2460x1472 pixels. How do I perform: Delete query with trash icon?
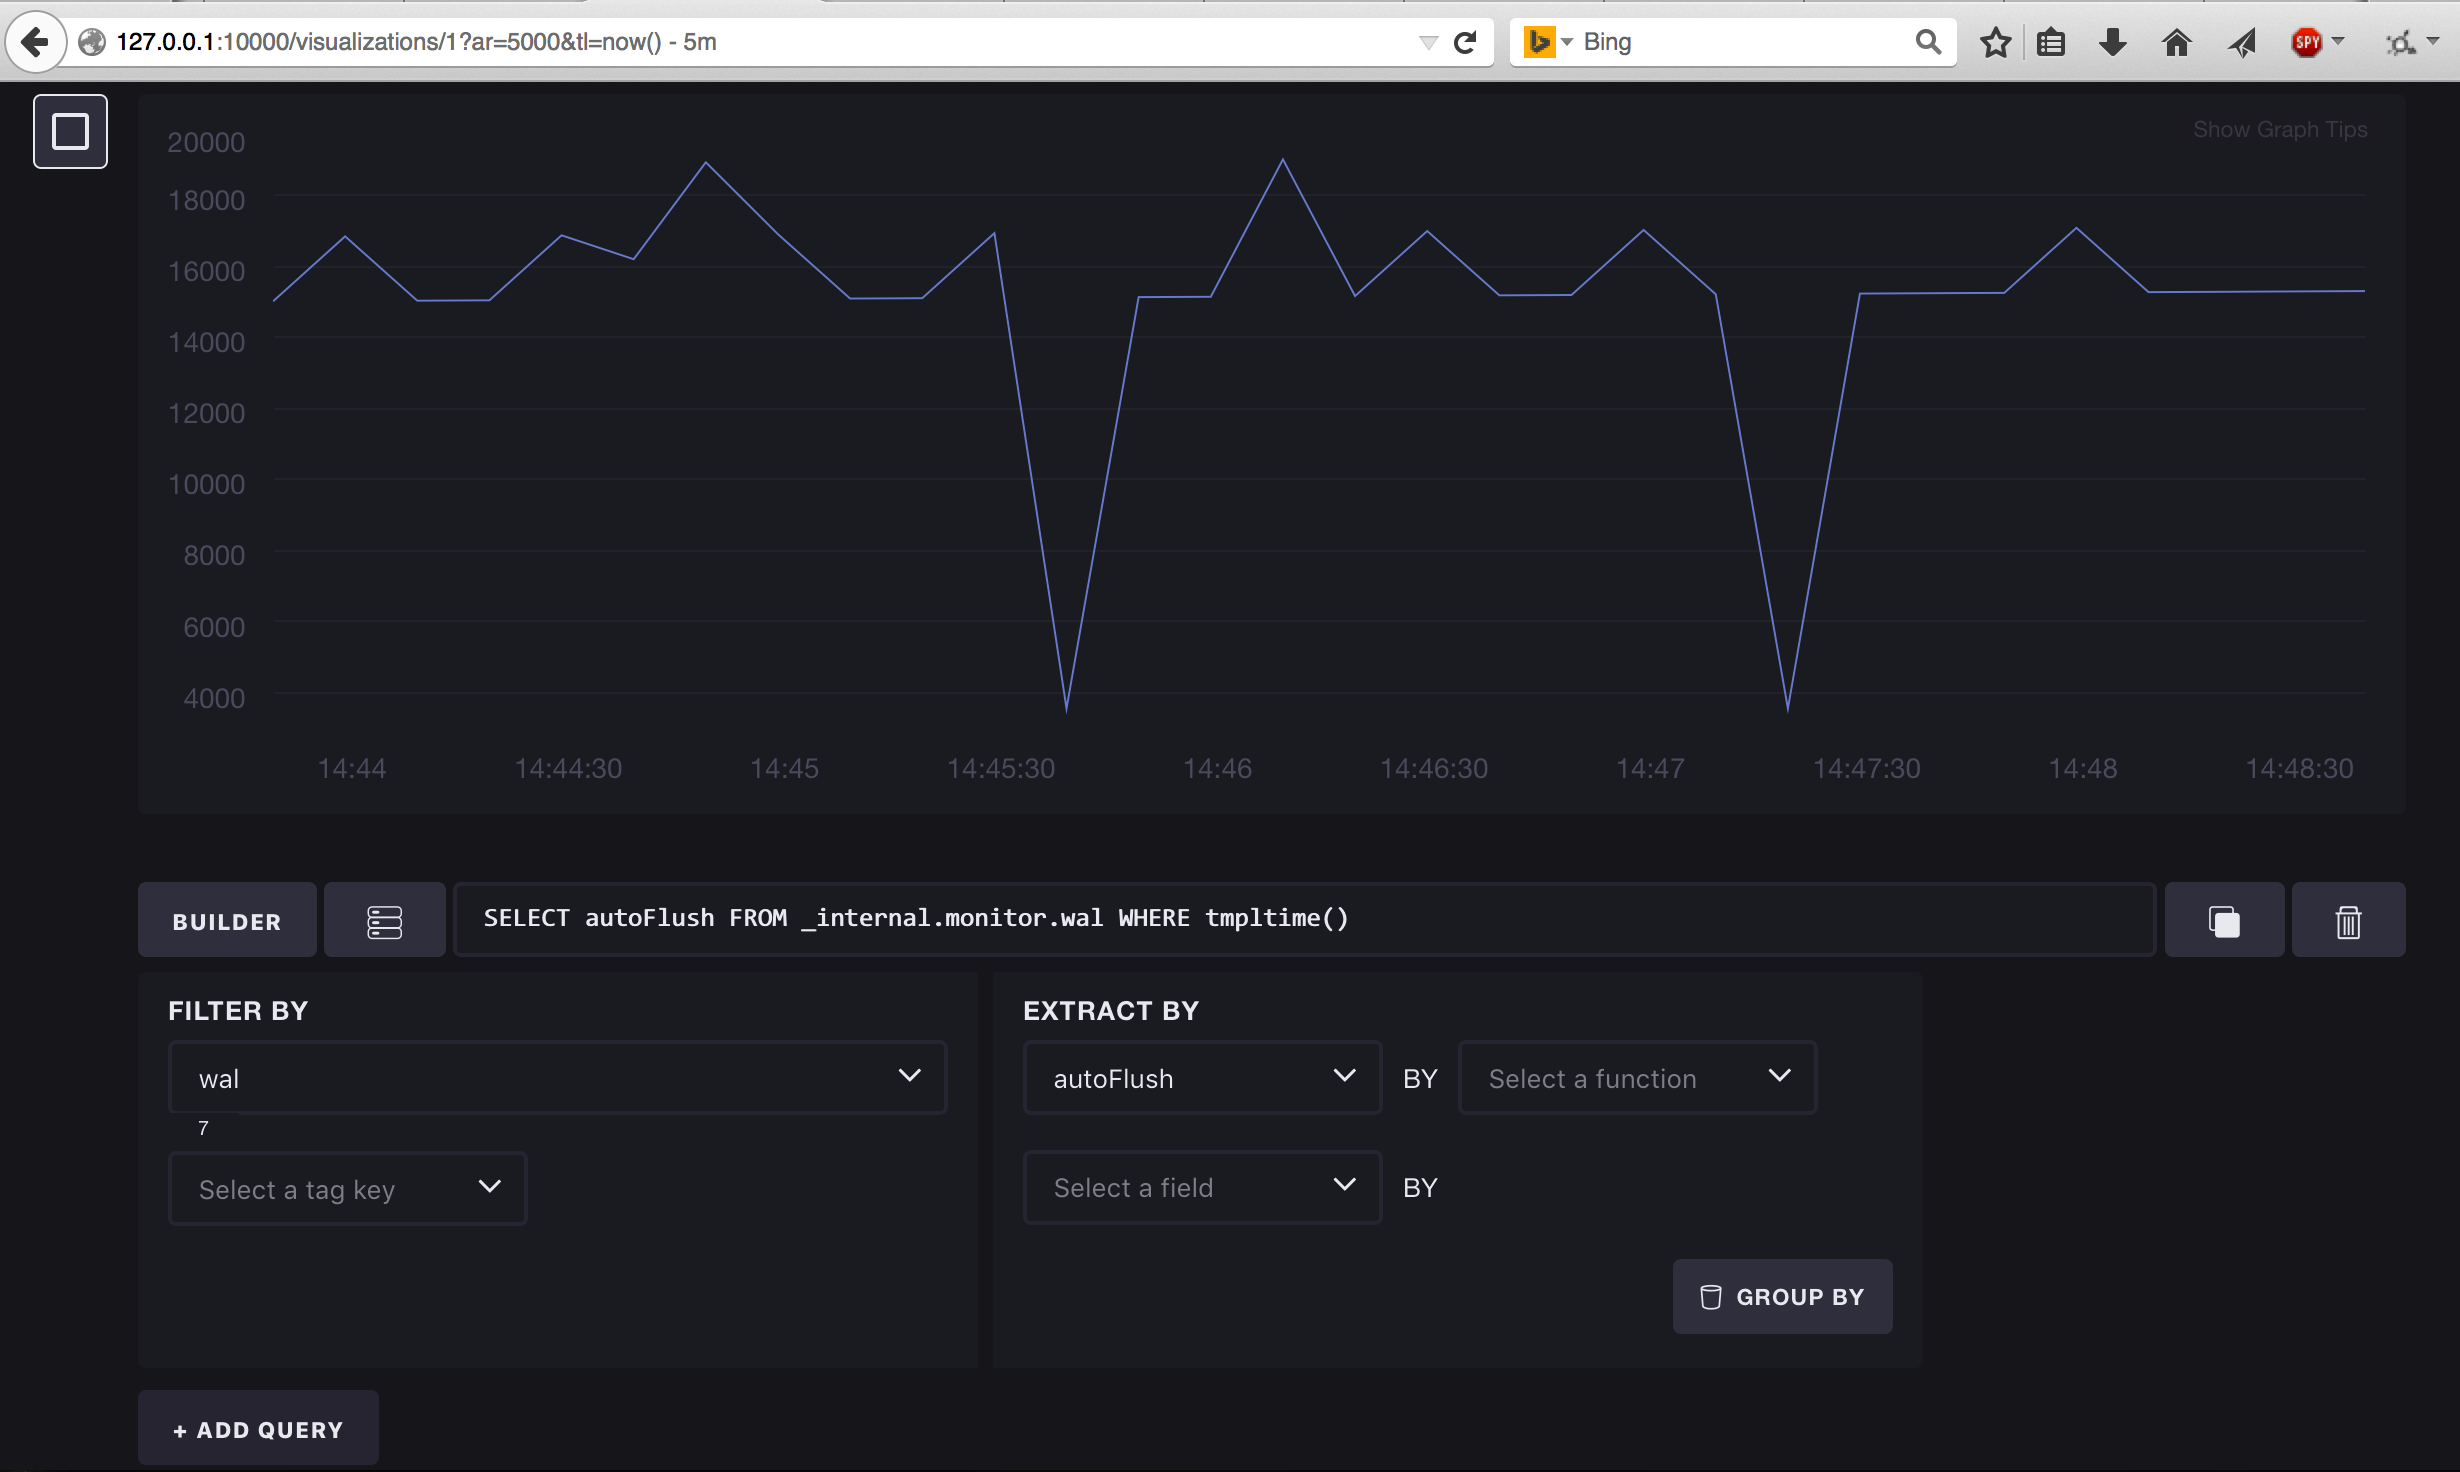click(x=2347, y=921)
